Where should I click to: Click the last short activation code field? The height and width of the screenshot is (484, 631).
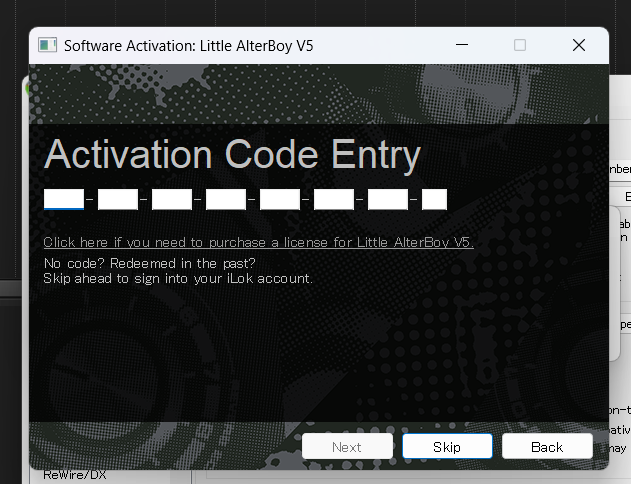(x=434, y=200)
